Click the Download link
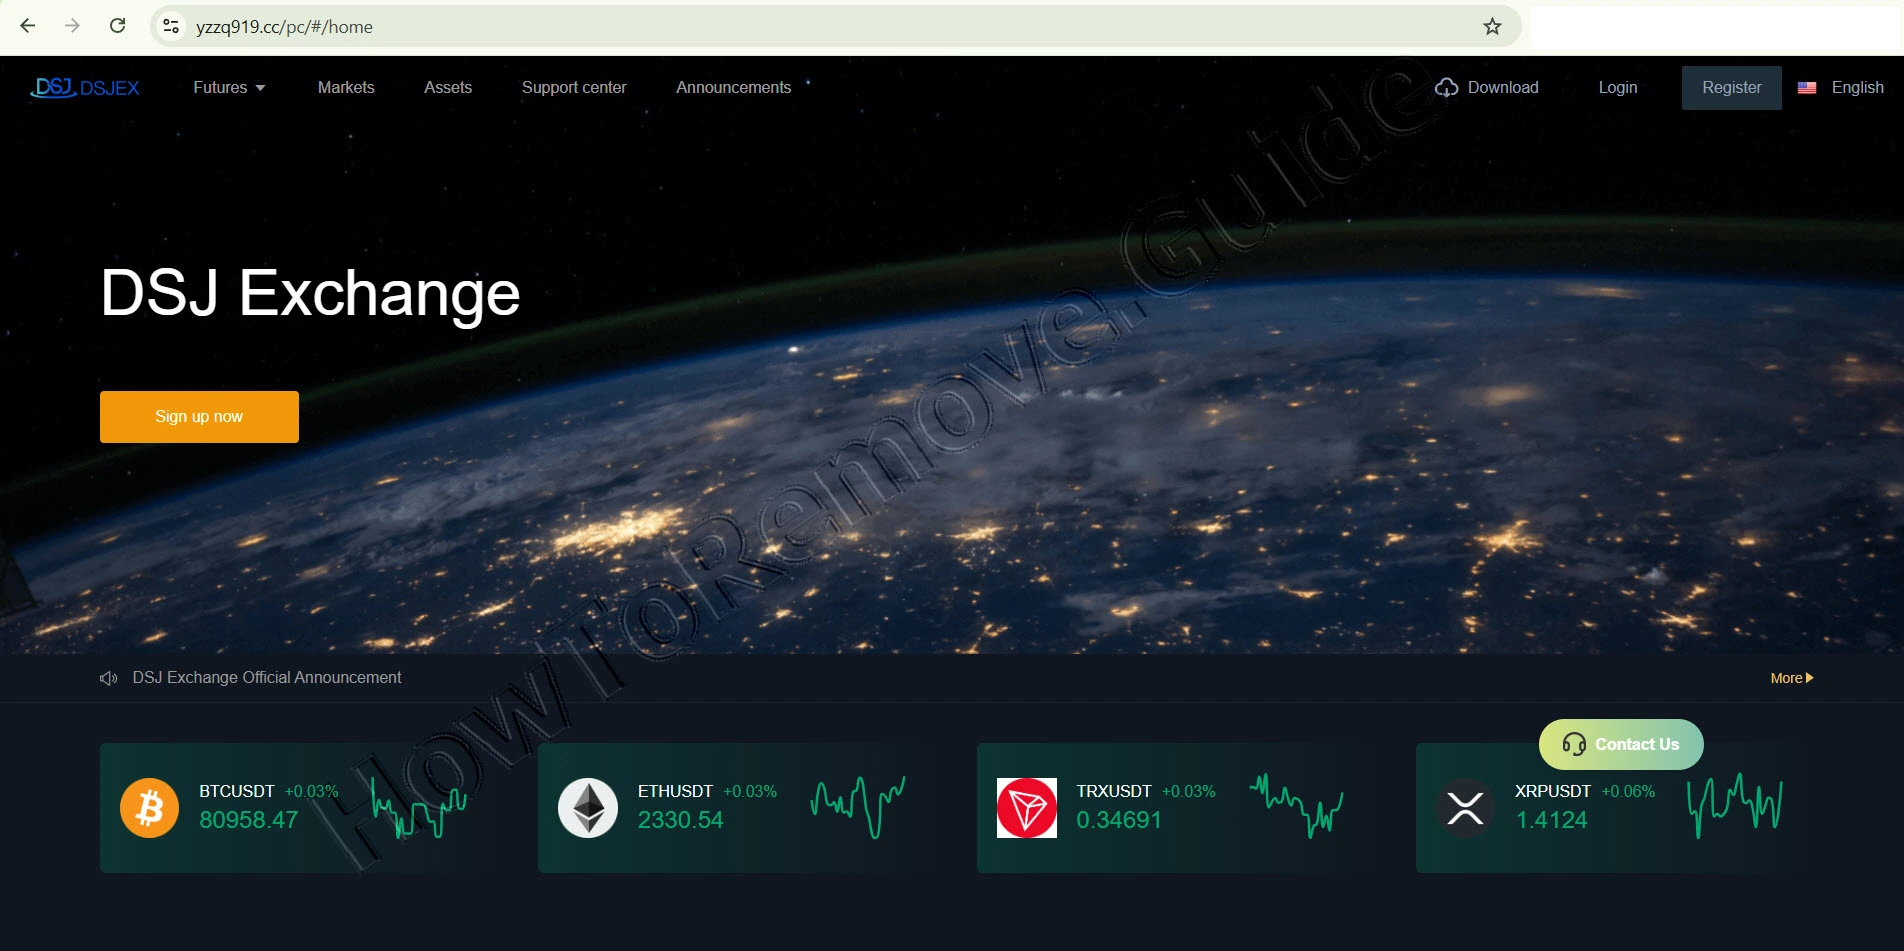The width and height of the screenshot is (1904, 951). (1503, 88)
